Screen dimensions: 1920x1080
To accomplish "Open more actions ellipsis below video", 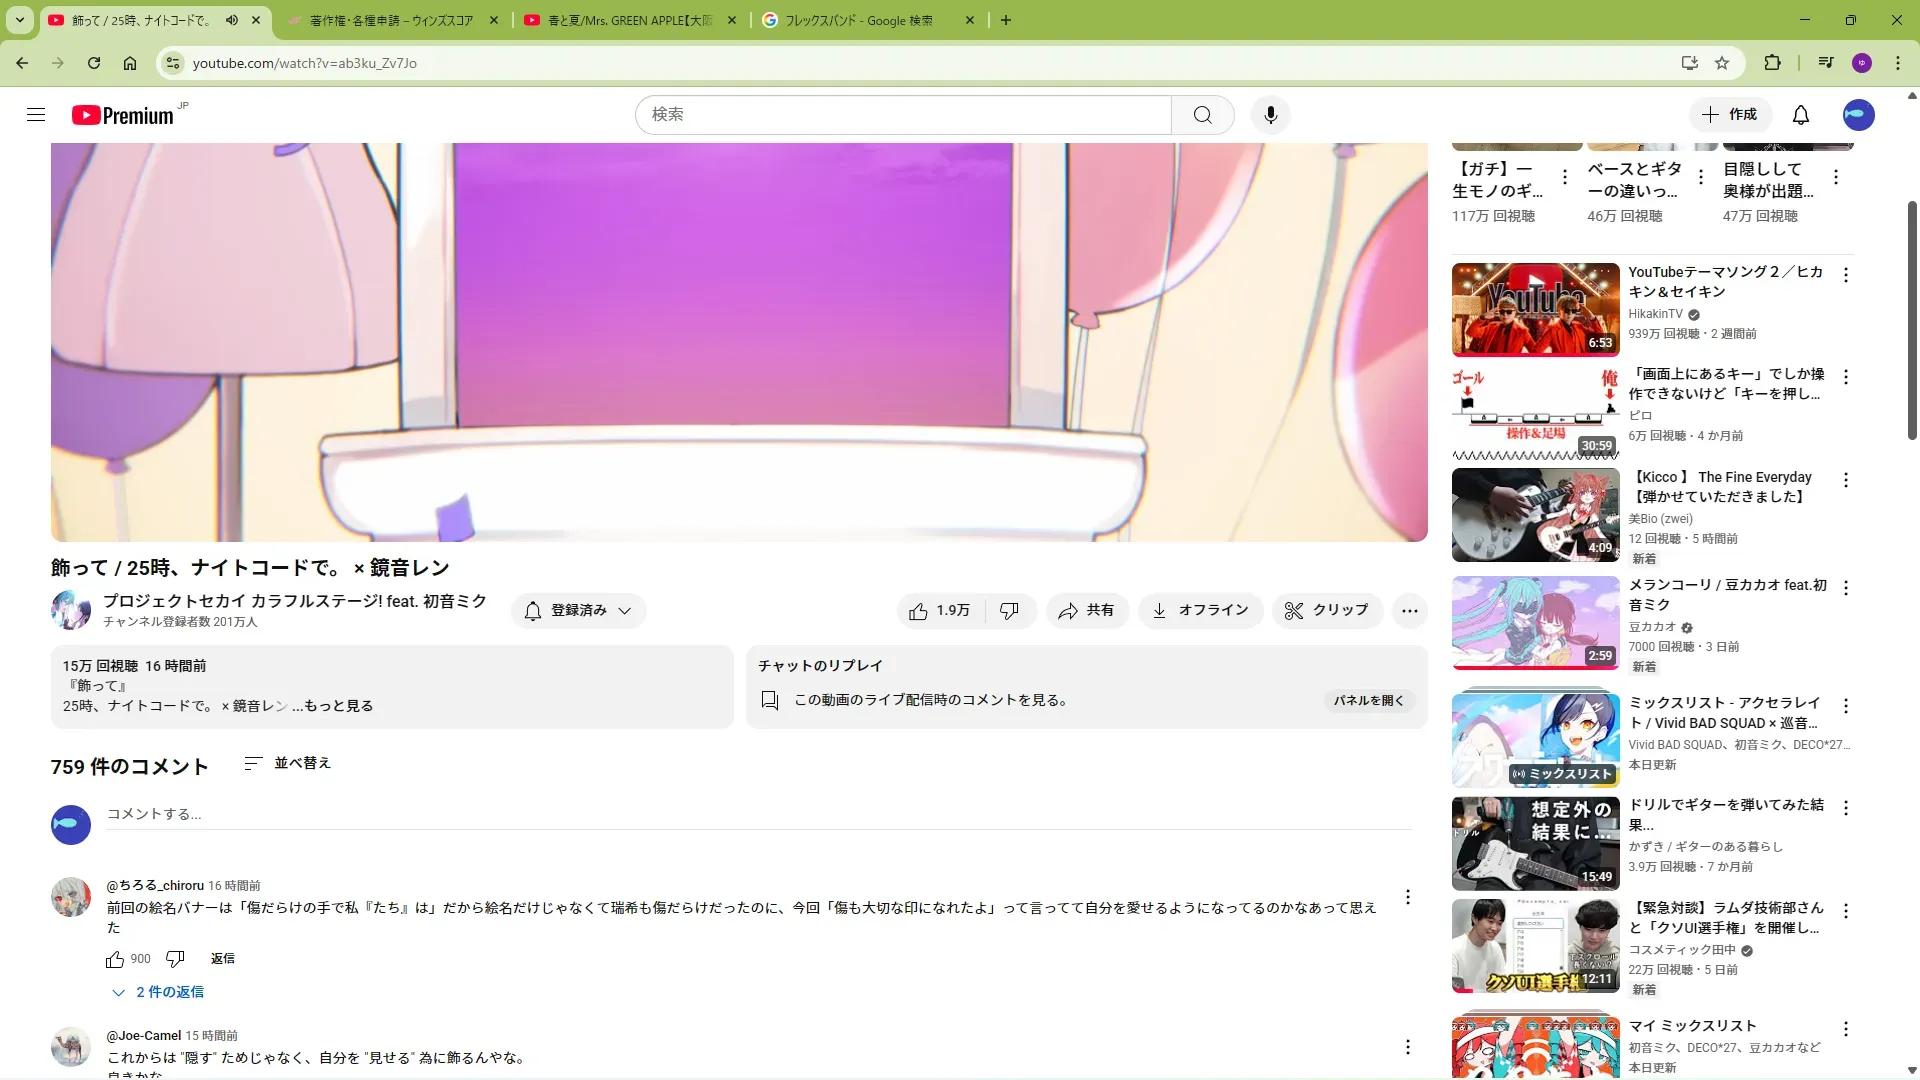I will pyautogui.click(x=1409, y=610).
